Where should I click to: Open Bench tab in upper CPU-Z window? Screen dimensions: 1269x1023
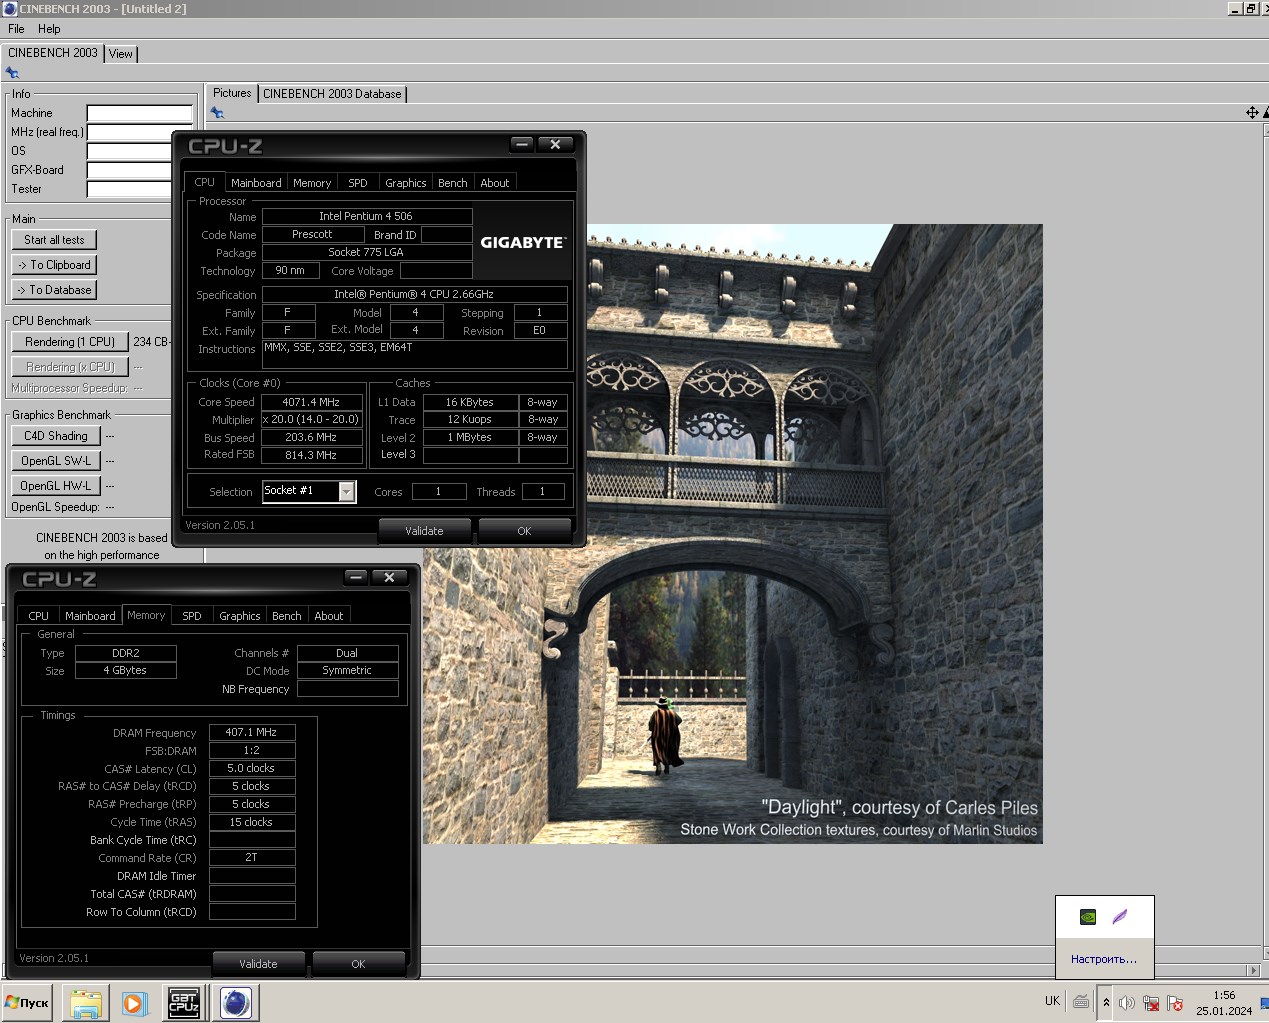pos(453,183)
